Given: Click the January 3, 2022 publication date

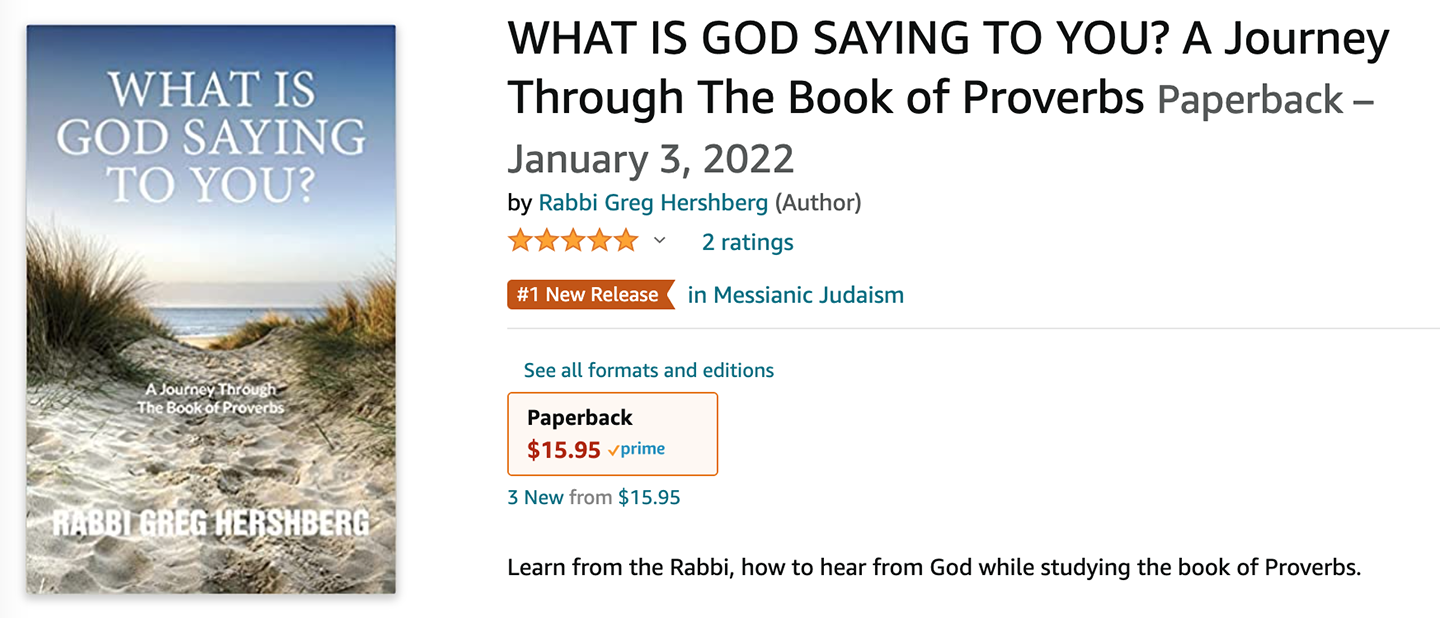Looking at the screenshot, I should pyautogui.click(x=650, y=158).
